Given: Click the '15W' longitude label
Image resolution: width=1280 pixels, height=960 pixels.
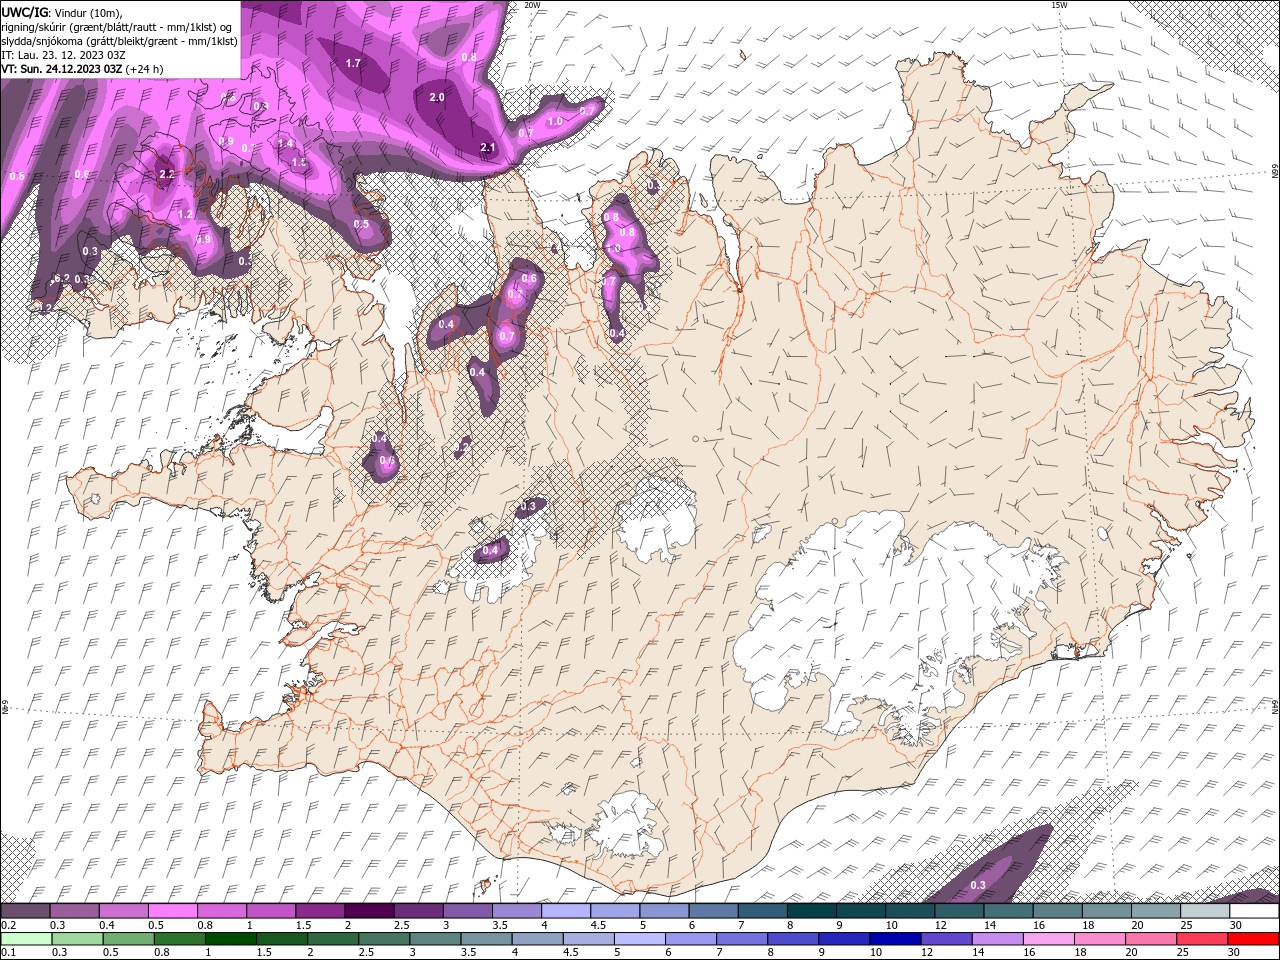Looking at the screenshot, I should [1061, 5].
